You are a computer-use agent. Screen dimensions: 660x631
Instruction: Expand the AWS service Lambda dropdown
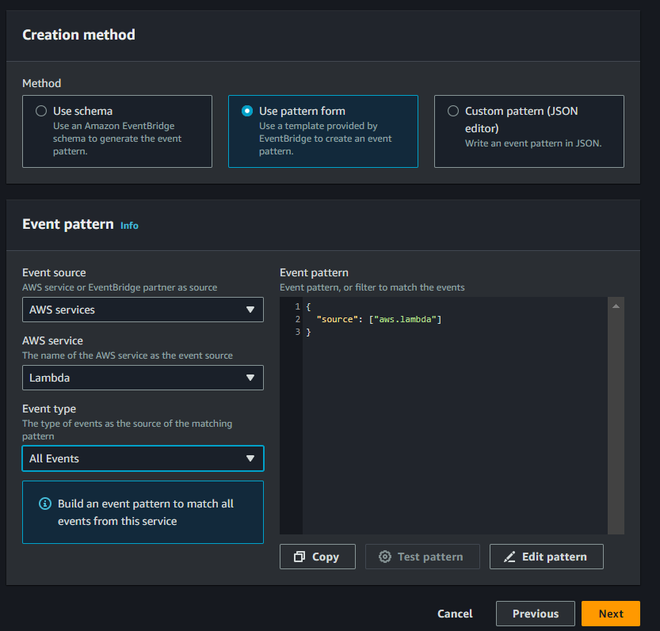(143, 378)
